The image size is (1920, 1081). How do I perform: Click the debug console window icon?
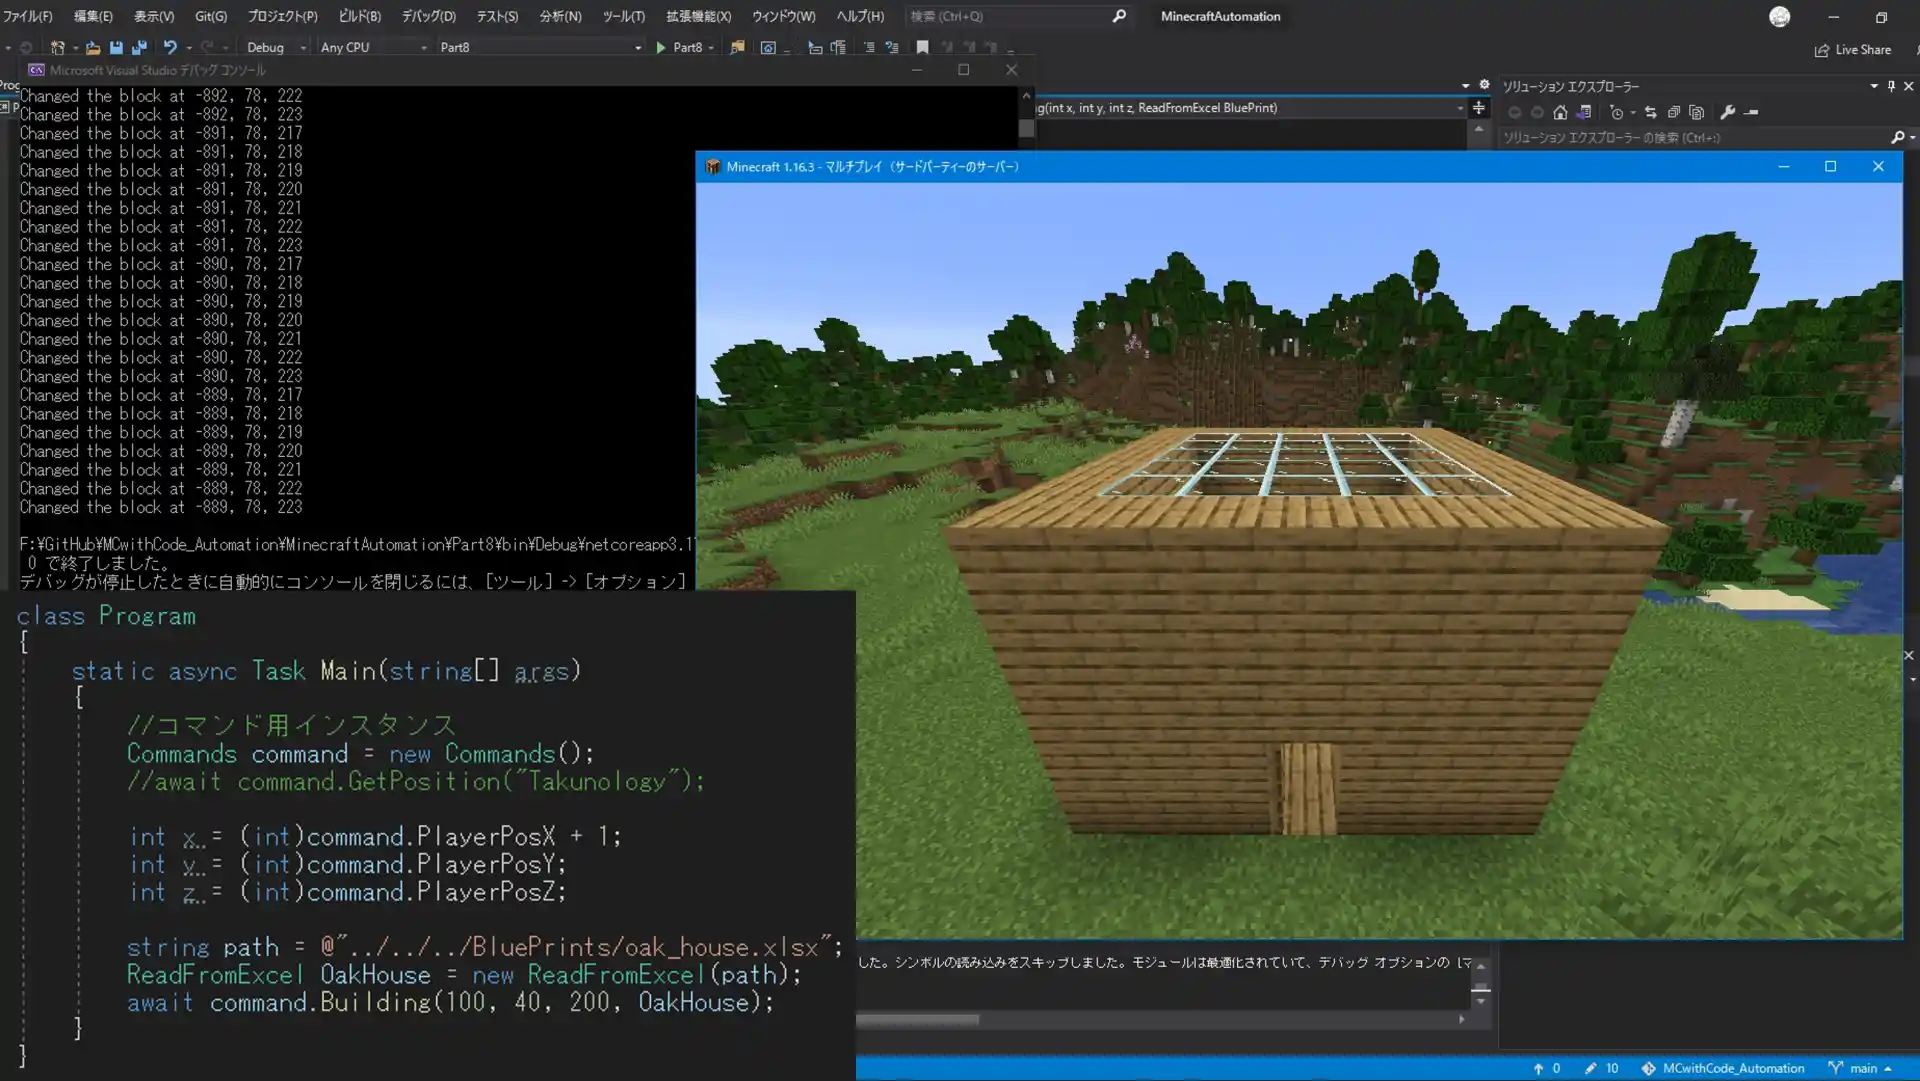[x=36, y=70]
